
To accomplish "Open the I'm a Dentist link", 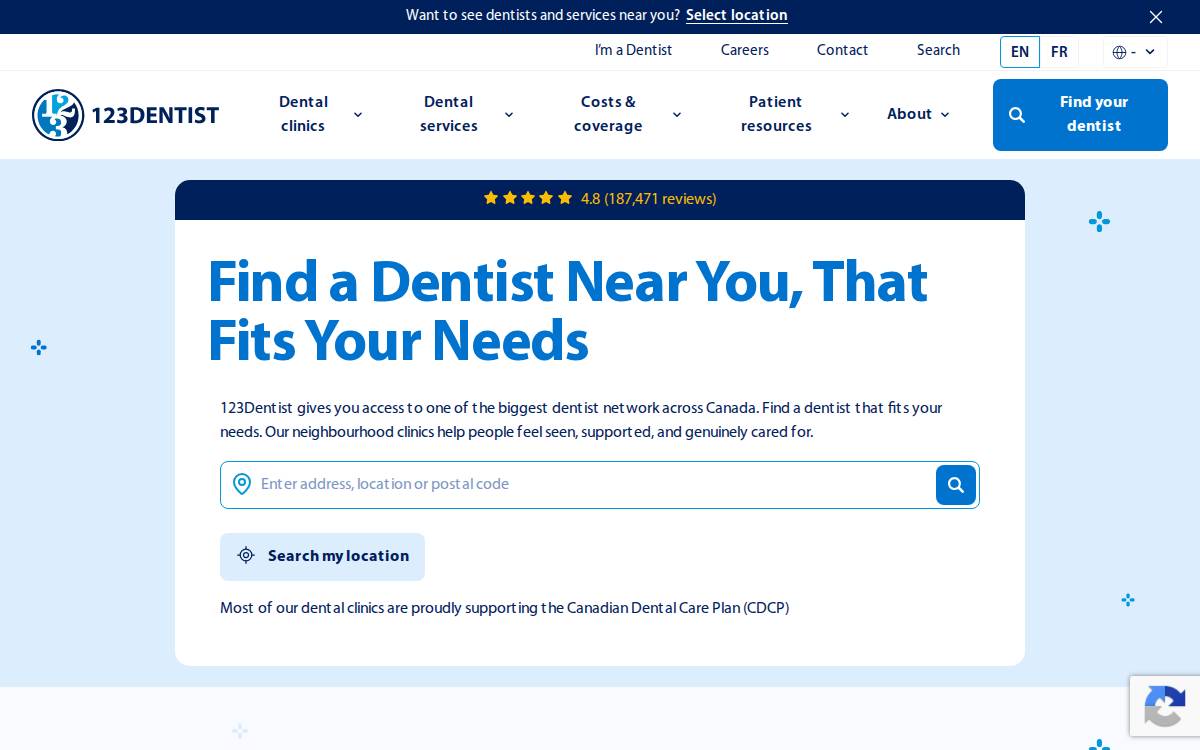I will tap(633, 50).
